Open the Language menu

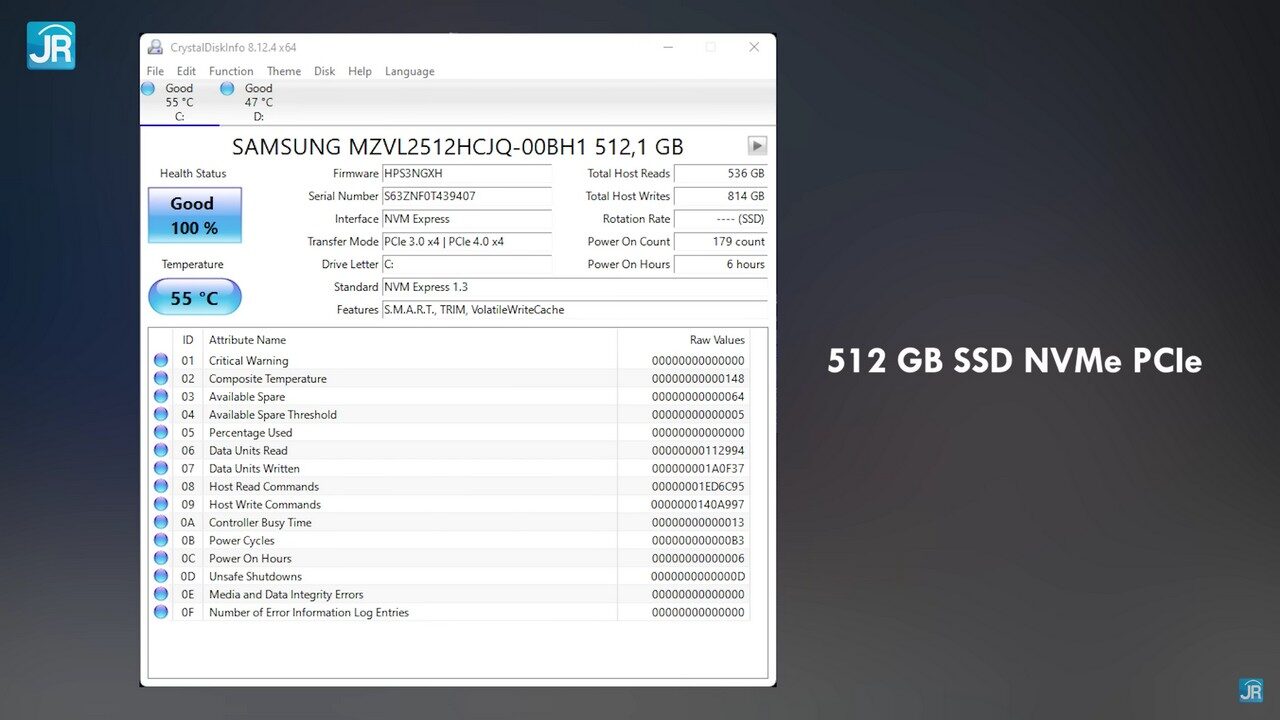[x=410, y=71]
